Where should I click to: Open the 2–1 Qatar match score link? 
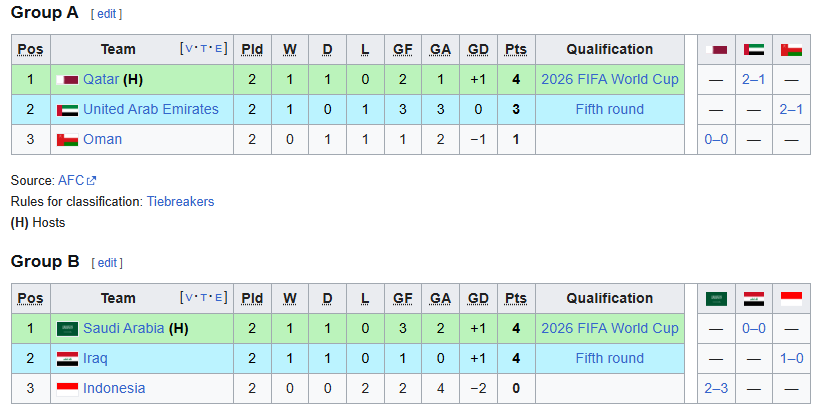coord(753,79)
